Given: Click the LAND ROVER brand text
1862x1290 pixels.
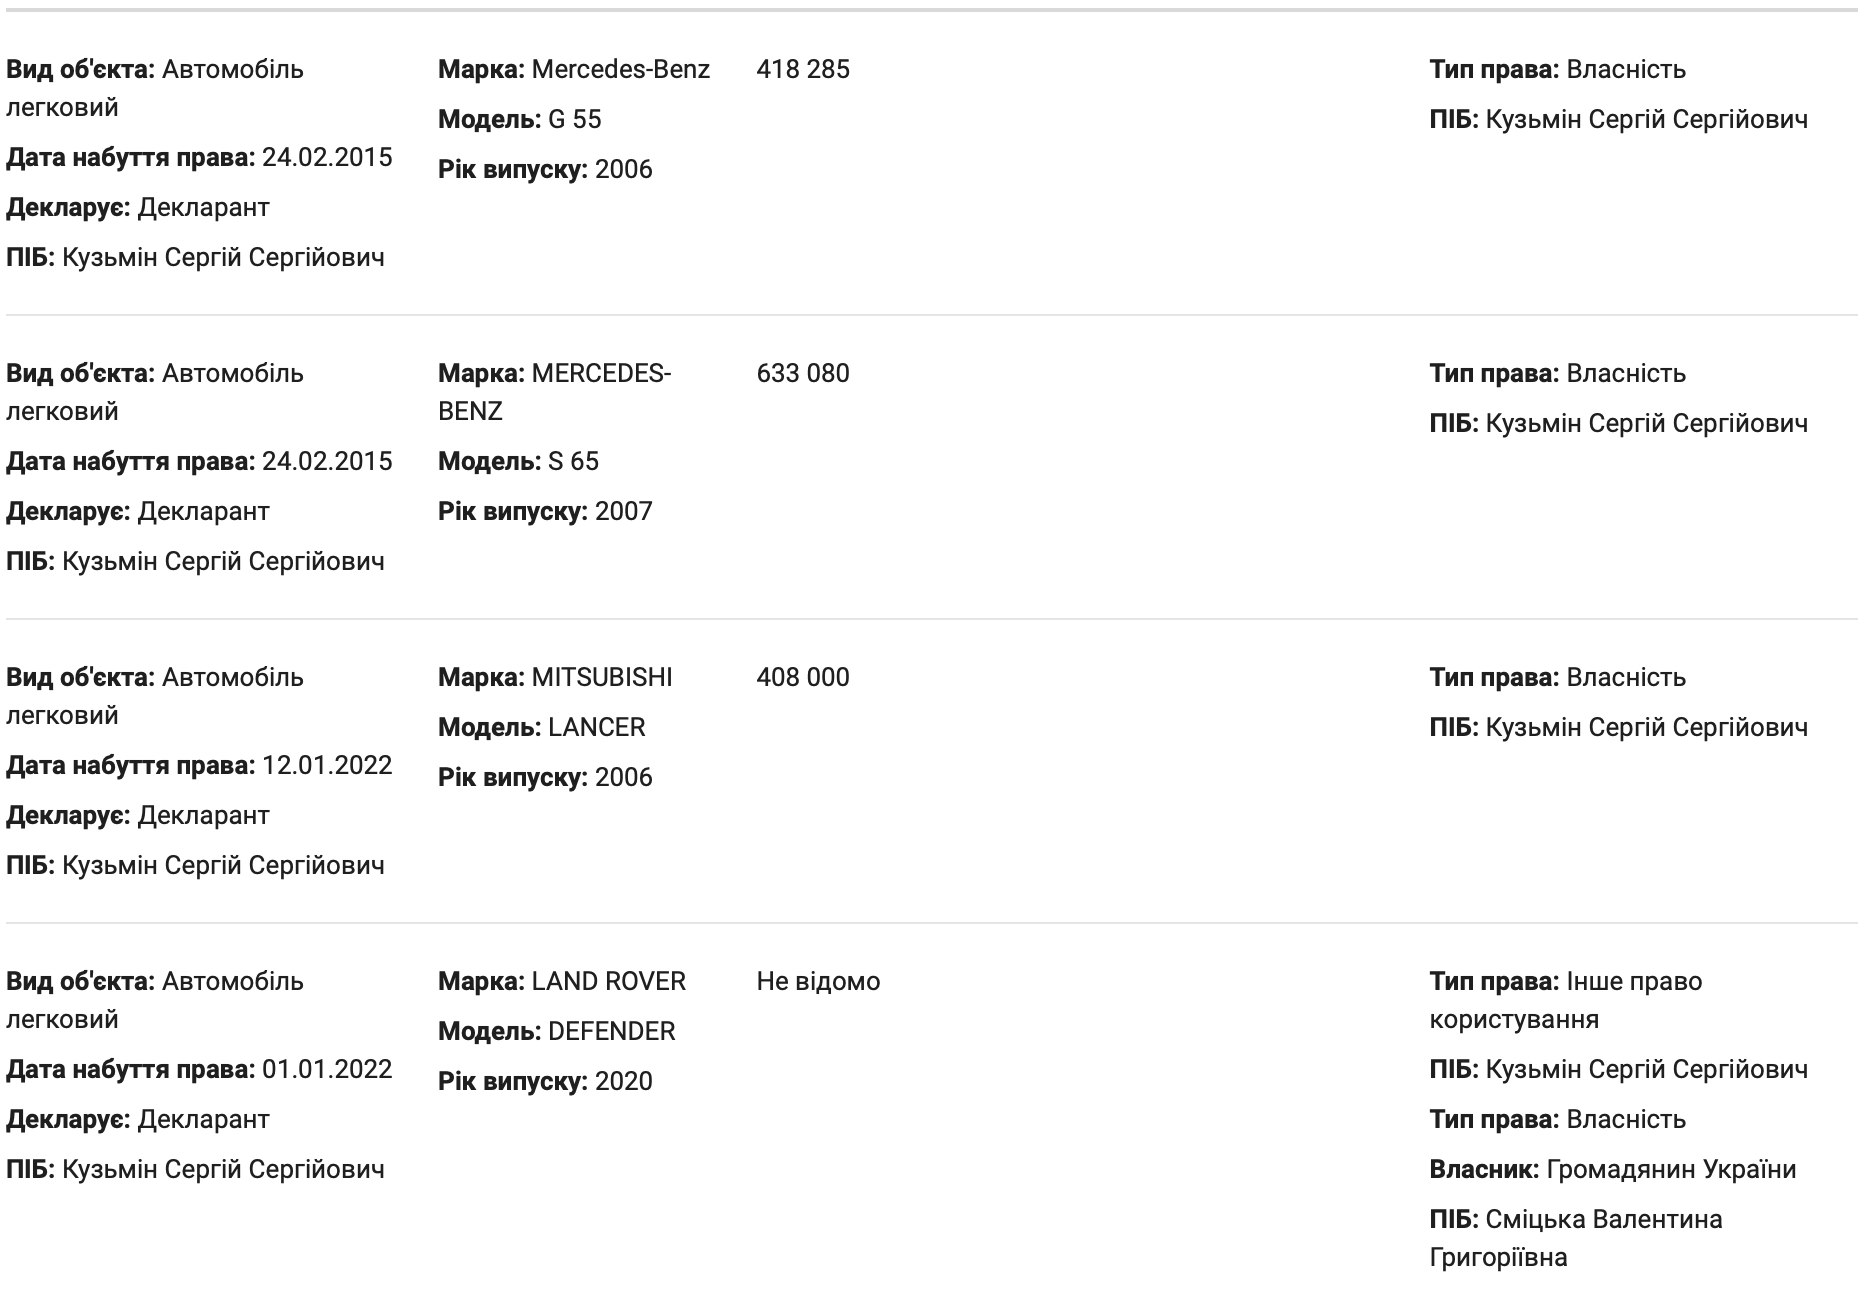Looking at the screenshot, I should tap(608, 981).
